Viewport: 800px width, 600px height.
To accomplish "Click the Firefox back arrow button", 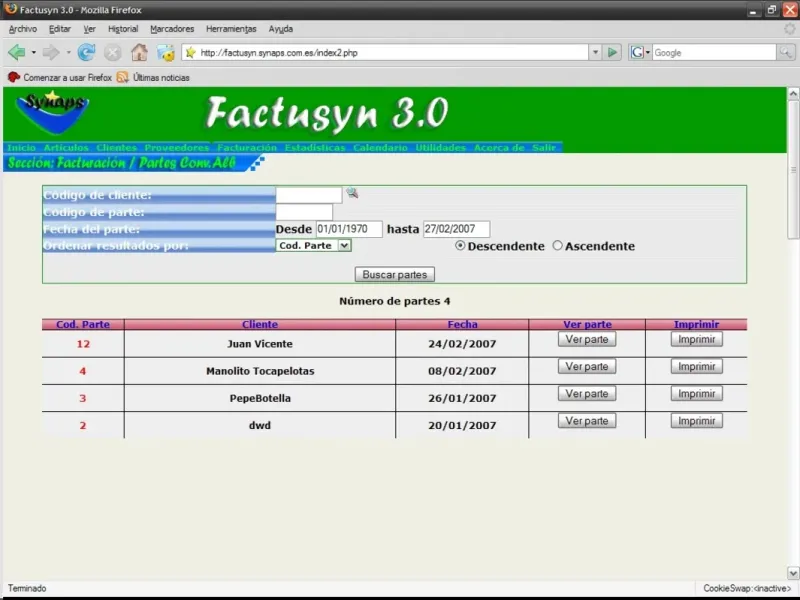I will coord(16,52).
